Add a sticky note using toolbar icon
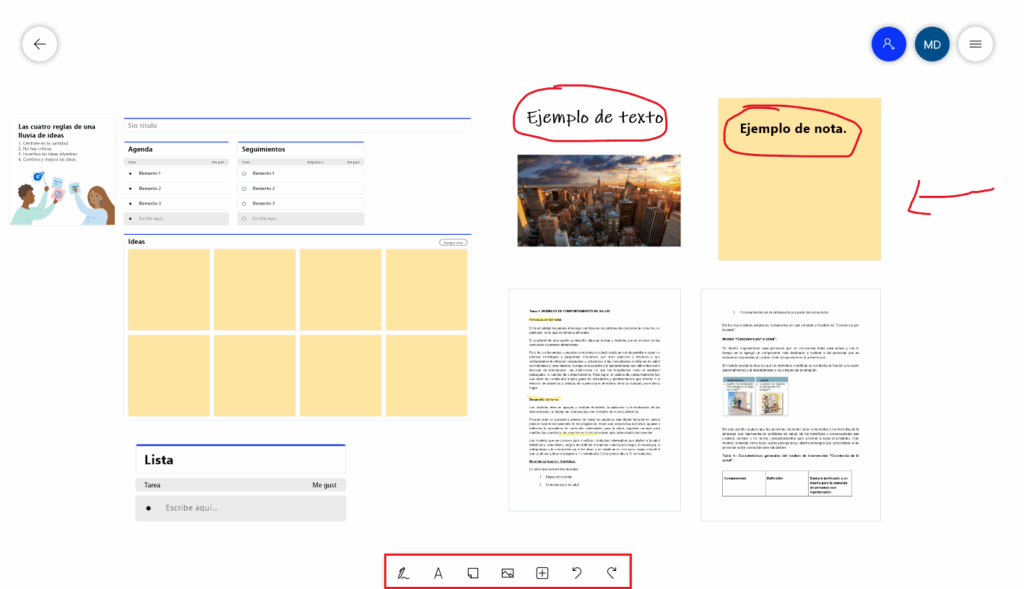The width and height of the screenshot is (1024, 589). coord(473,573)
